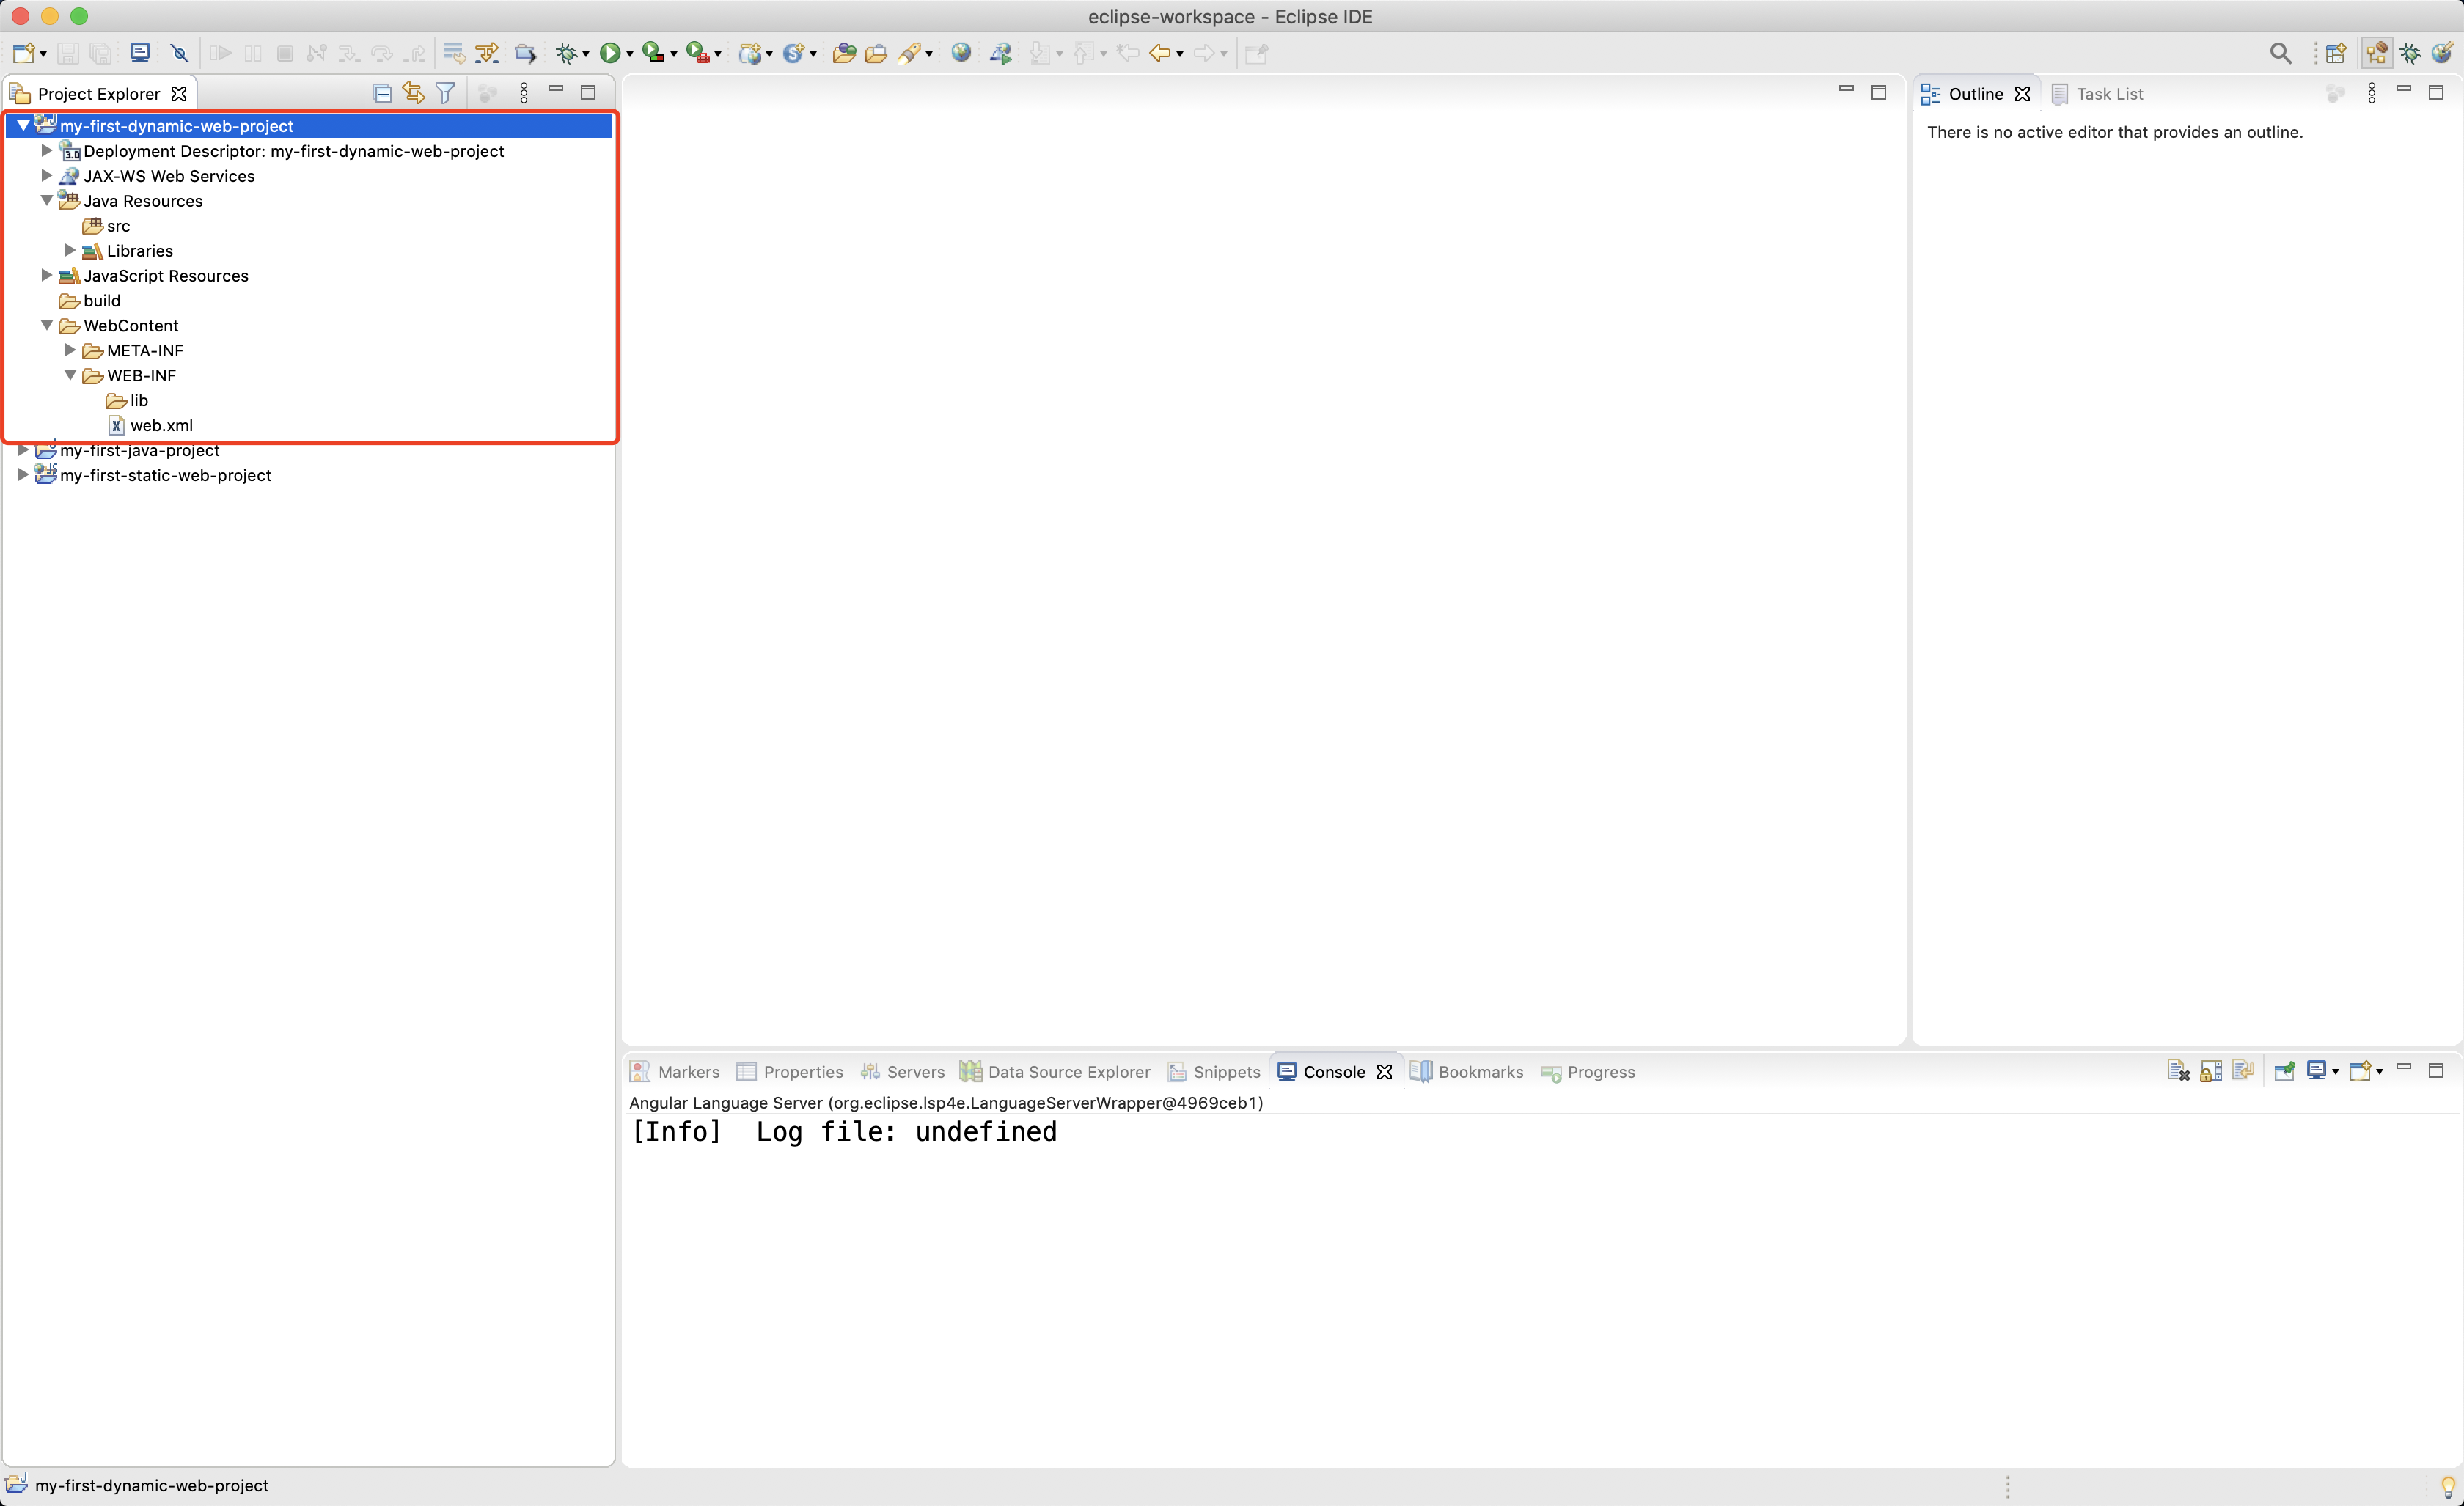Switch to the Progress tab
The height and width of the screenshot is (1506, 2464).
point(1588,1071)
